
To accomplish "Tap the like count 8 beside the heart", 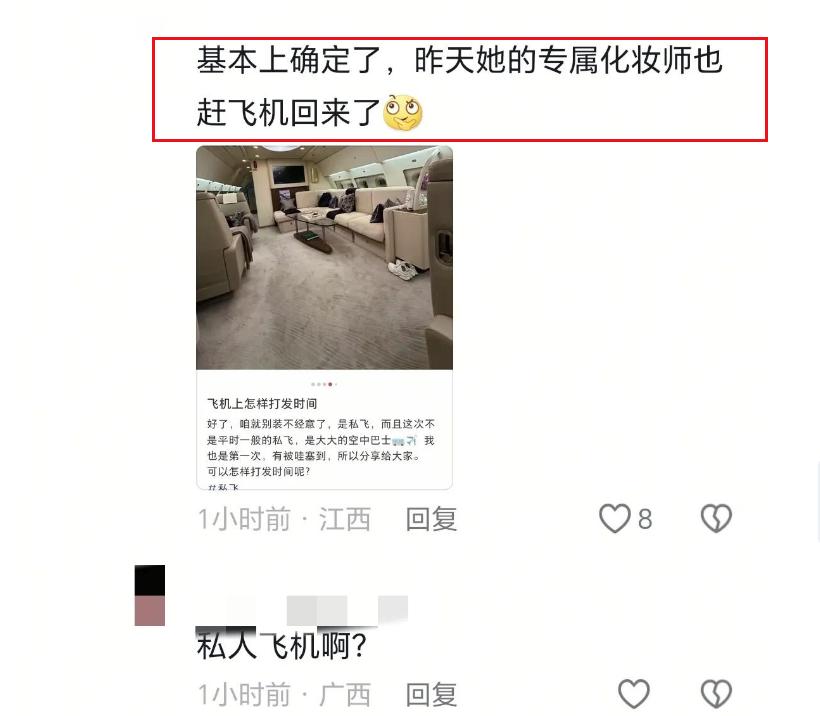I will (x=645, y=519).
